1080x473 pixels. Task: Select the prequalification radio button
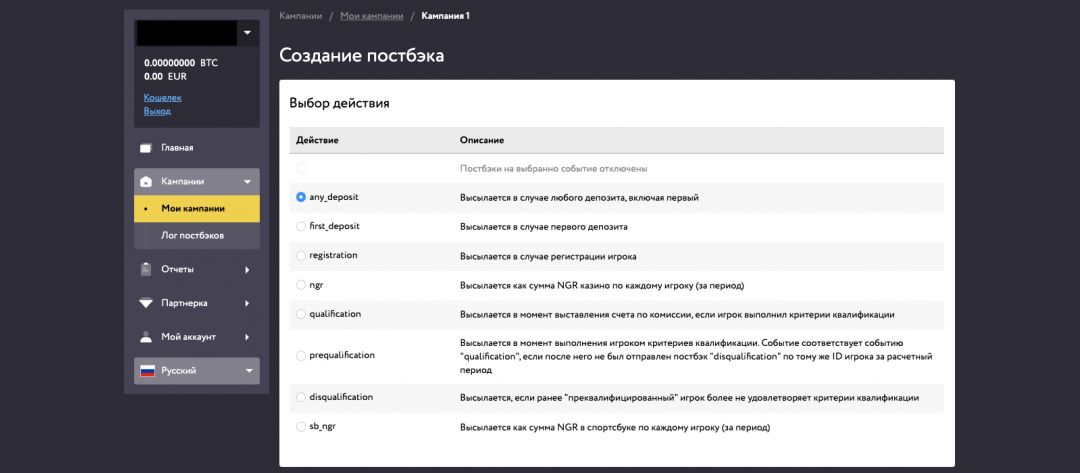300,356
